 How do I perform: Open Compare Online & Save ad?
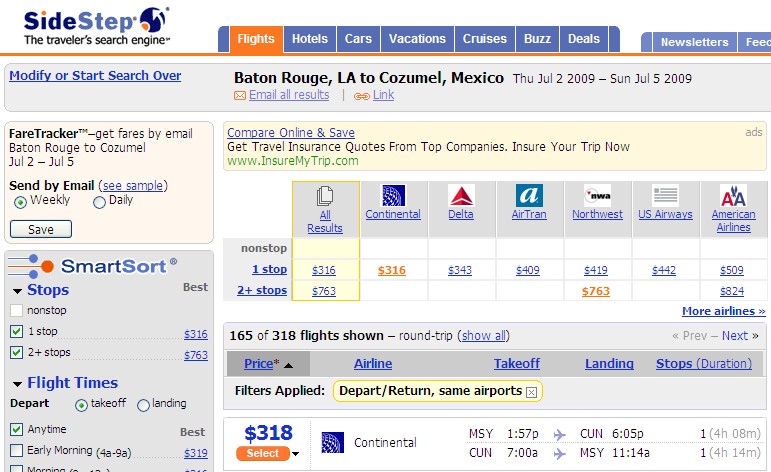click(291, 133)
